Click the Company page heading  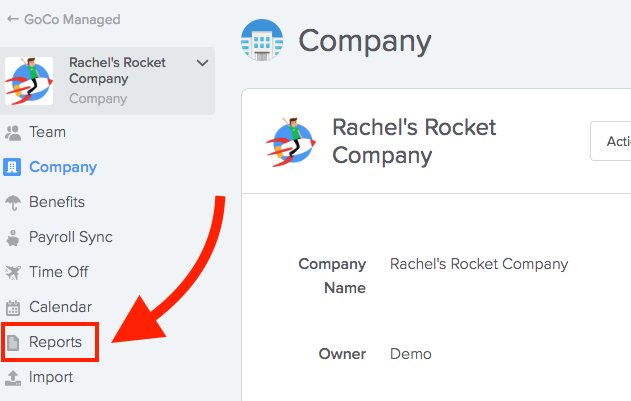pos(365,41)
